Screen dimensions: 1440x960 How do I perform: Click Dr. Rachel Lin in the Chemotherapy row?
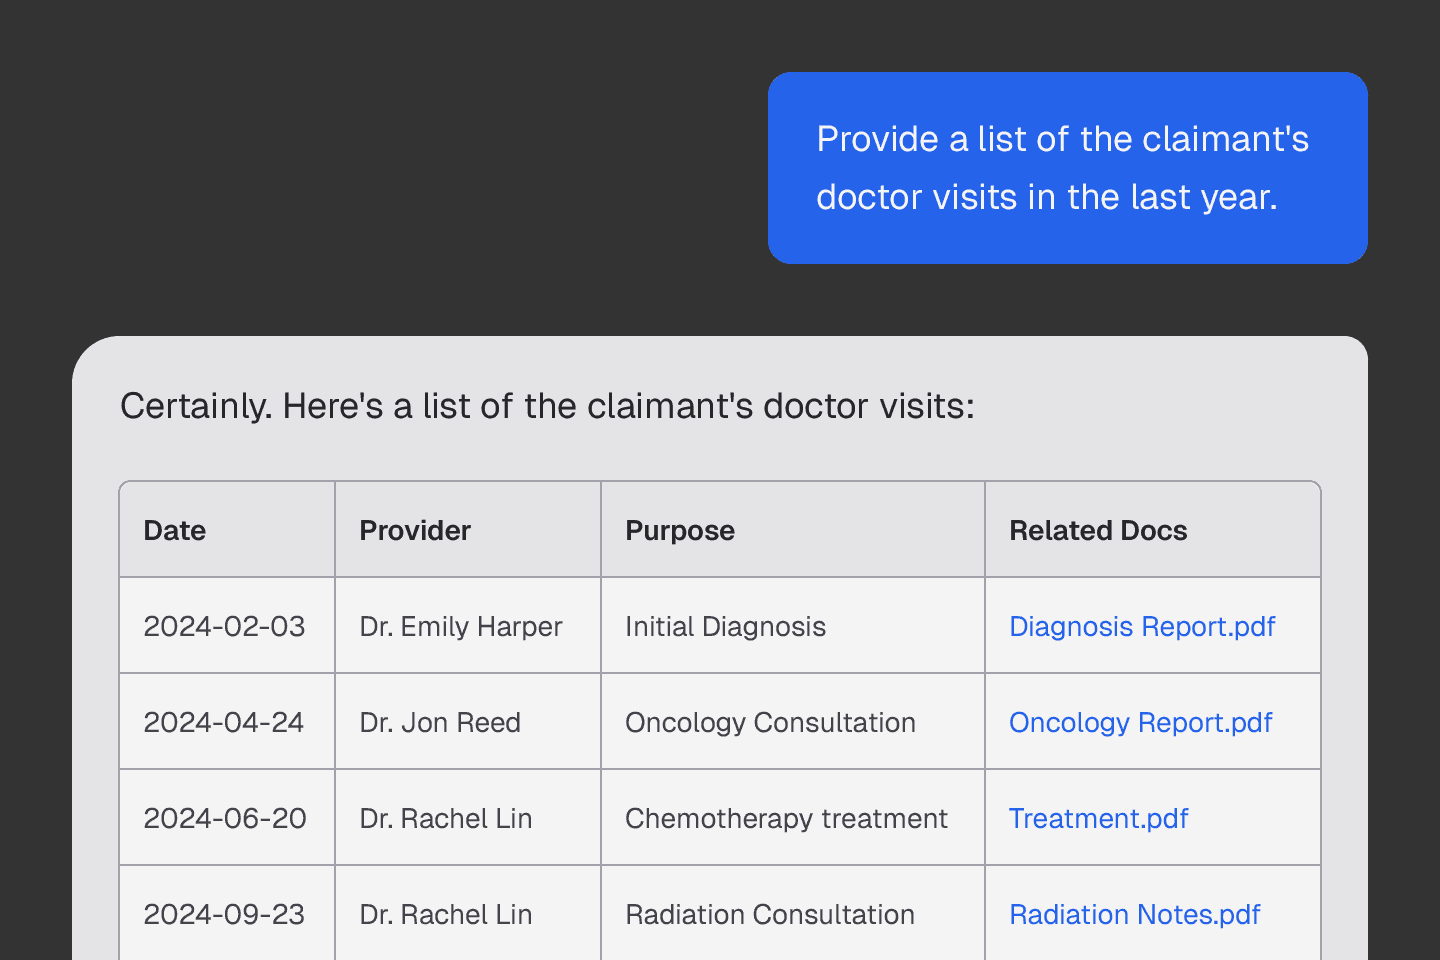tap(446, 819)
